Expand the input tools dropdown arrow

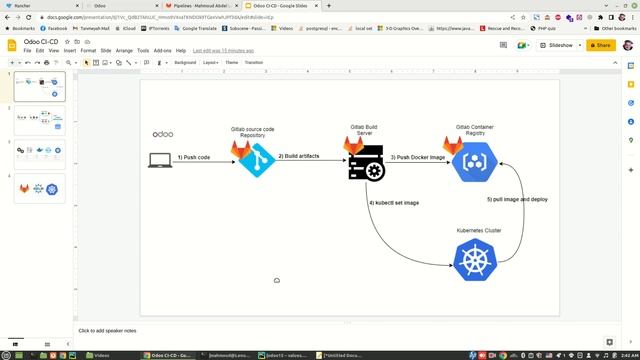(x=166, y=62)
